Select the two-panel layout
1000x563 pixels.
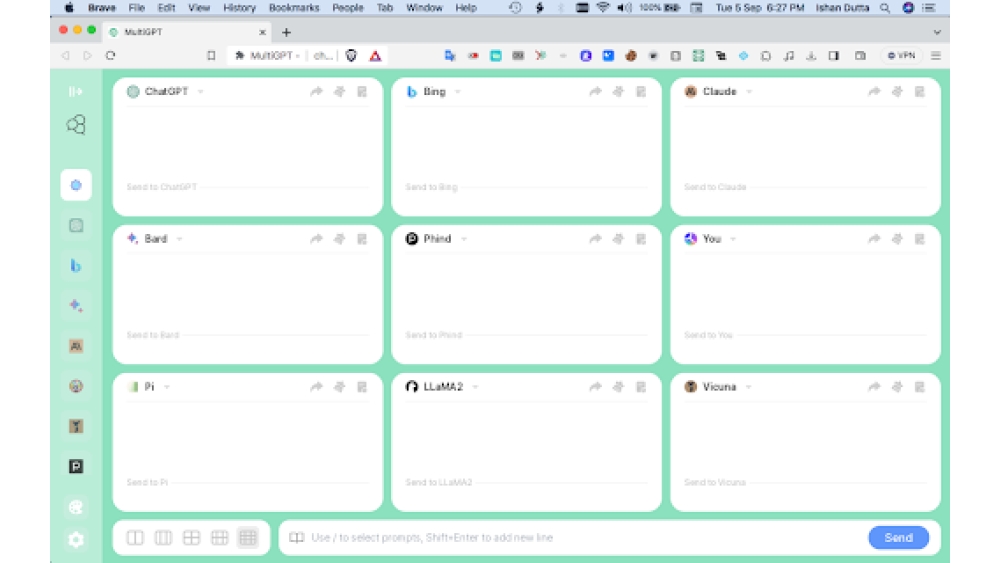pos(135,537)
